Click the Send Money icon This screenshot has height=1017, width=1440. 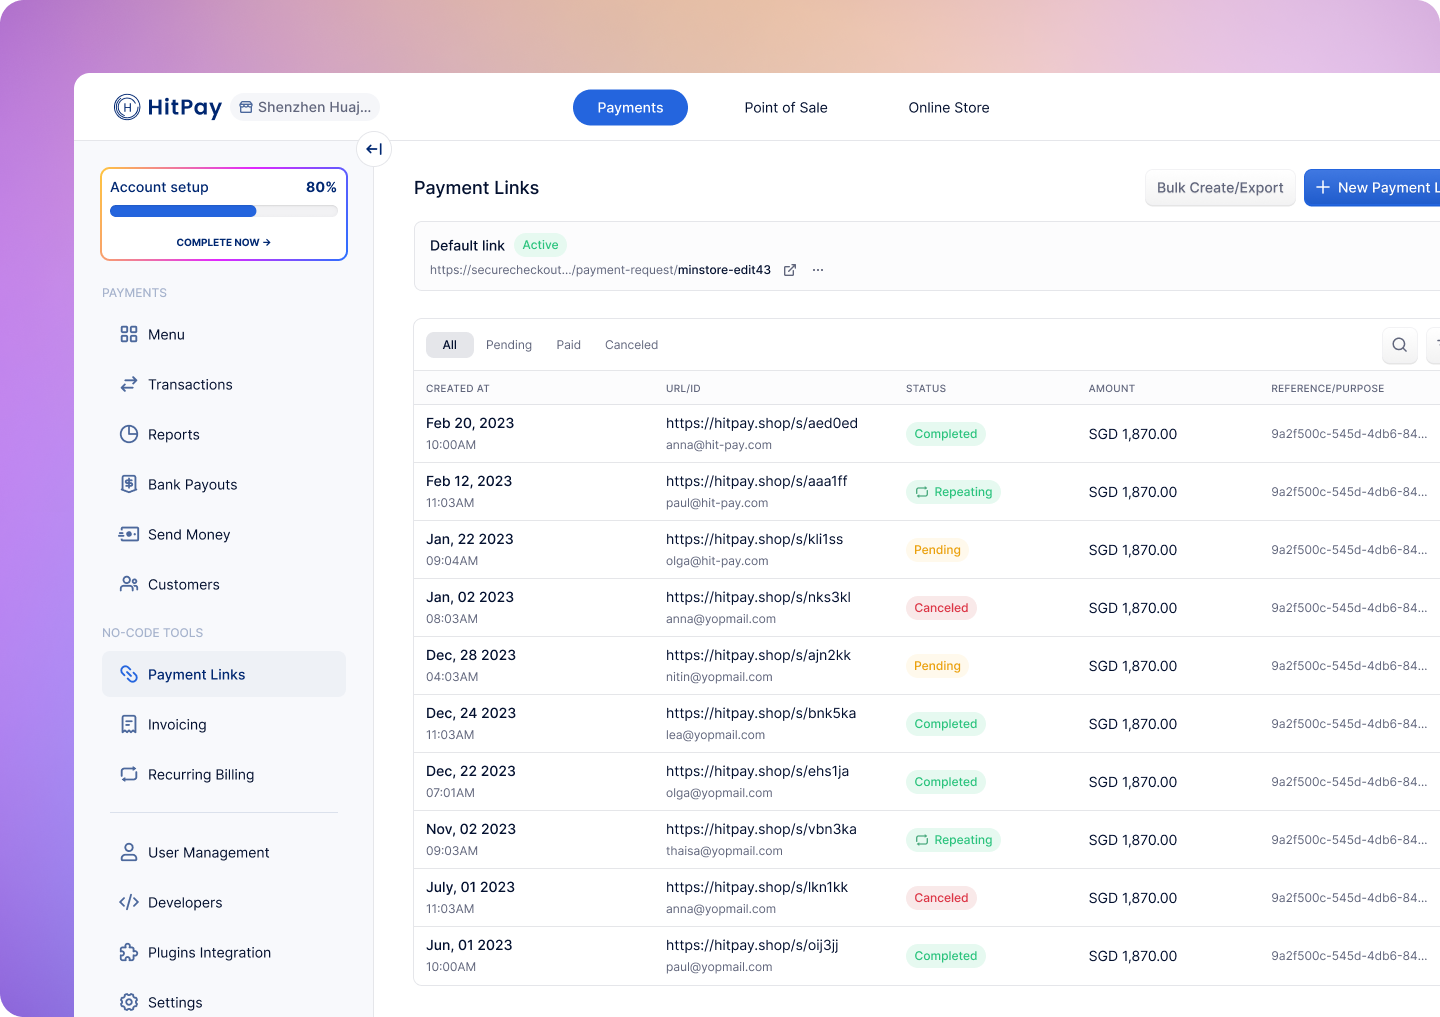pyautogui.click(x=129, y=534)
